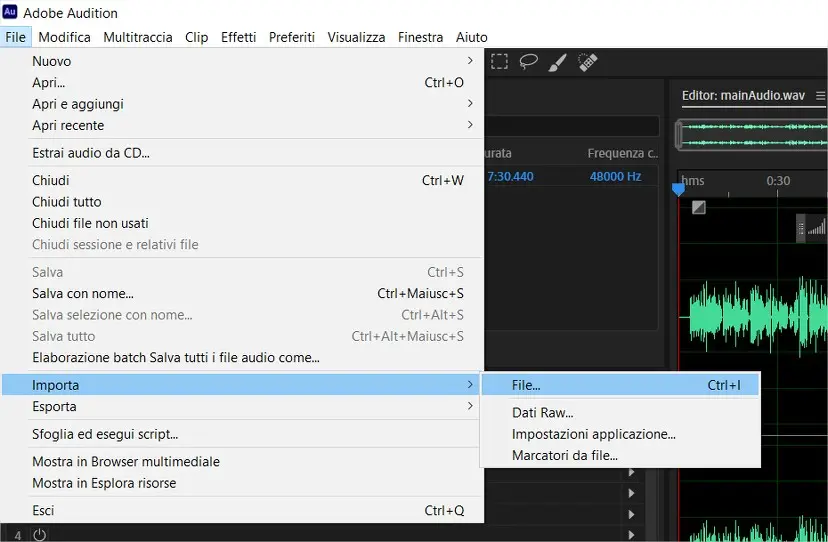Click the overview waveform navigator
Viewport: 828px width, 542px height.
[751, 135]
